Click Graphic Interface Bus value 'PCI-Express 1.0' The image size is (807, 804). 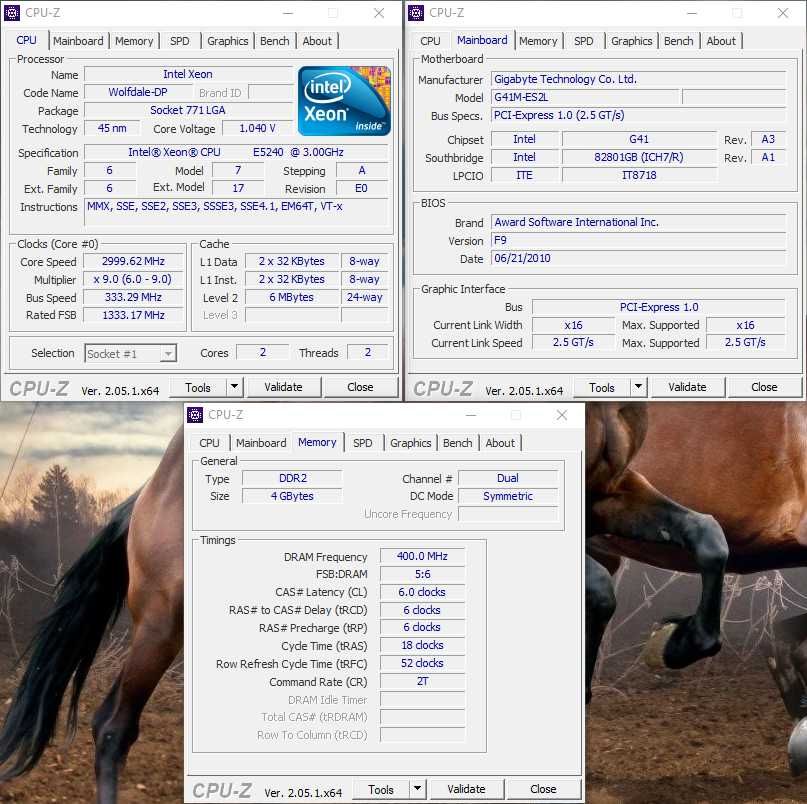659,307
